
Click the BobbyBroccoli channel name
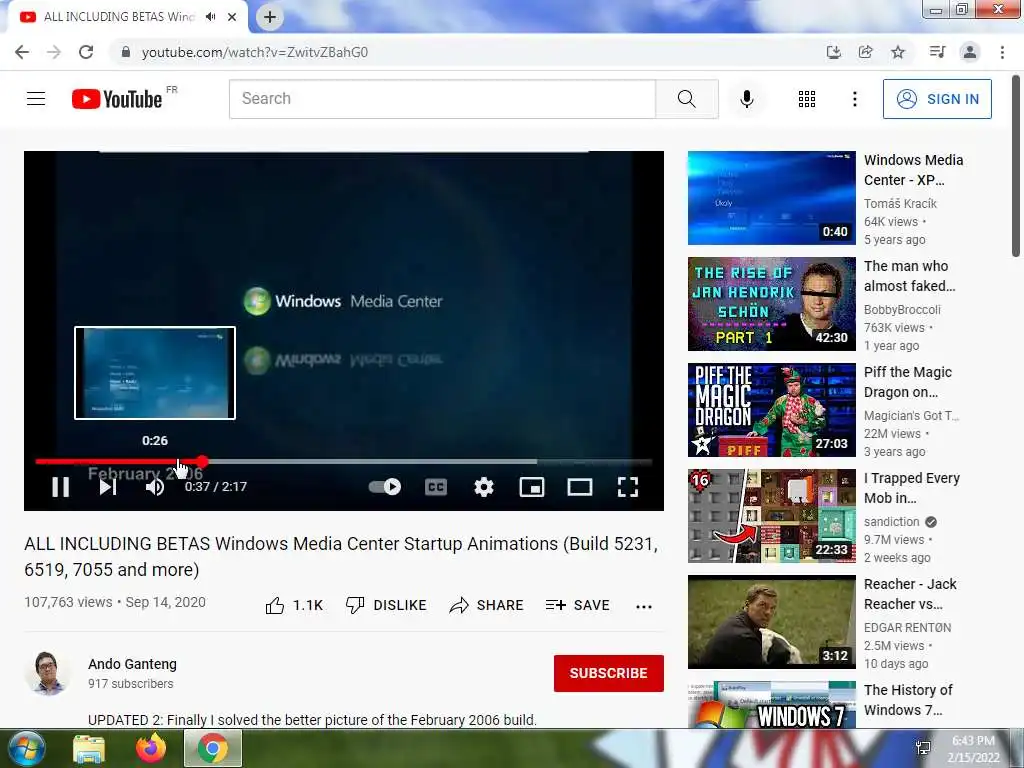tap(902, 310)
